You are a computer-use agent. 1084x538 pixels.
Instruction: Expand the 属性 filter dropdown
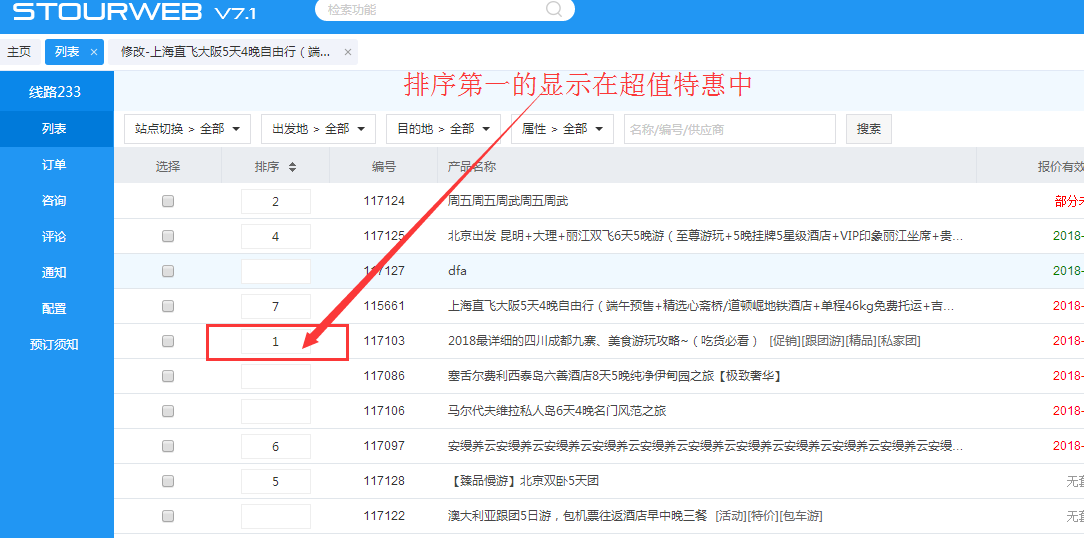pos(562,129)
